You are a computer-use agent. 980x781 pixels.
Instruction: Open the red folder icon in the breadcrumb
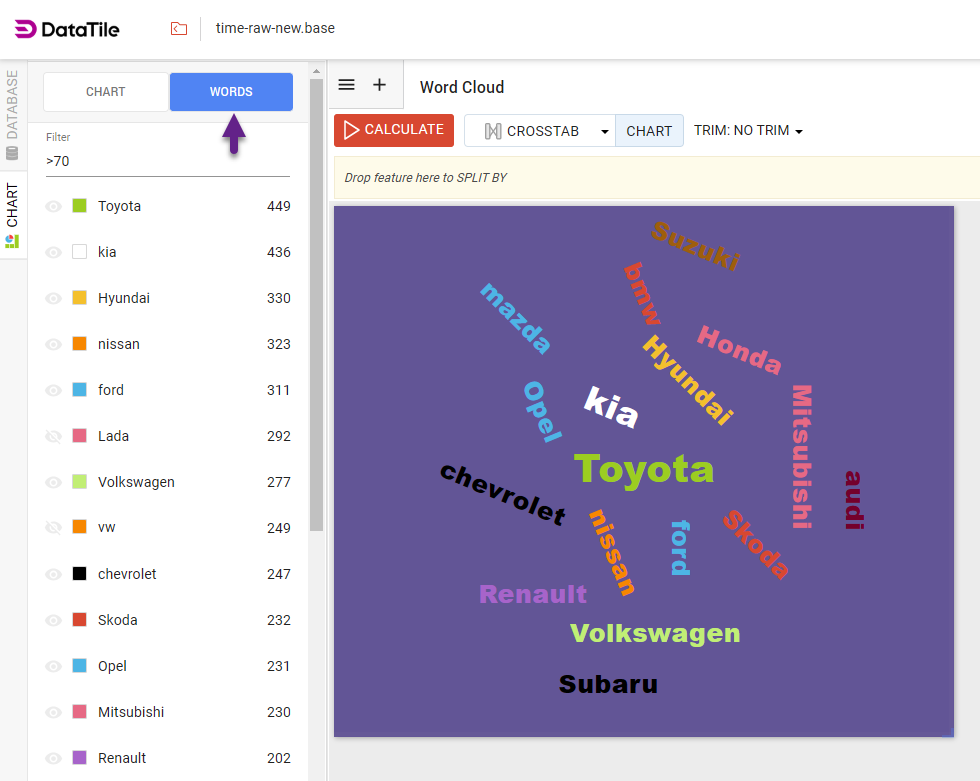pos(179,29)
